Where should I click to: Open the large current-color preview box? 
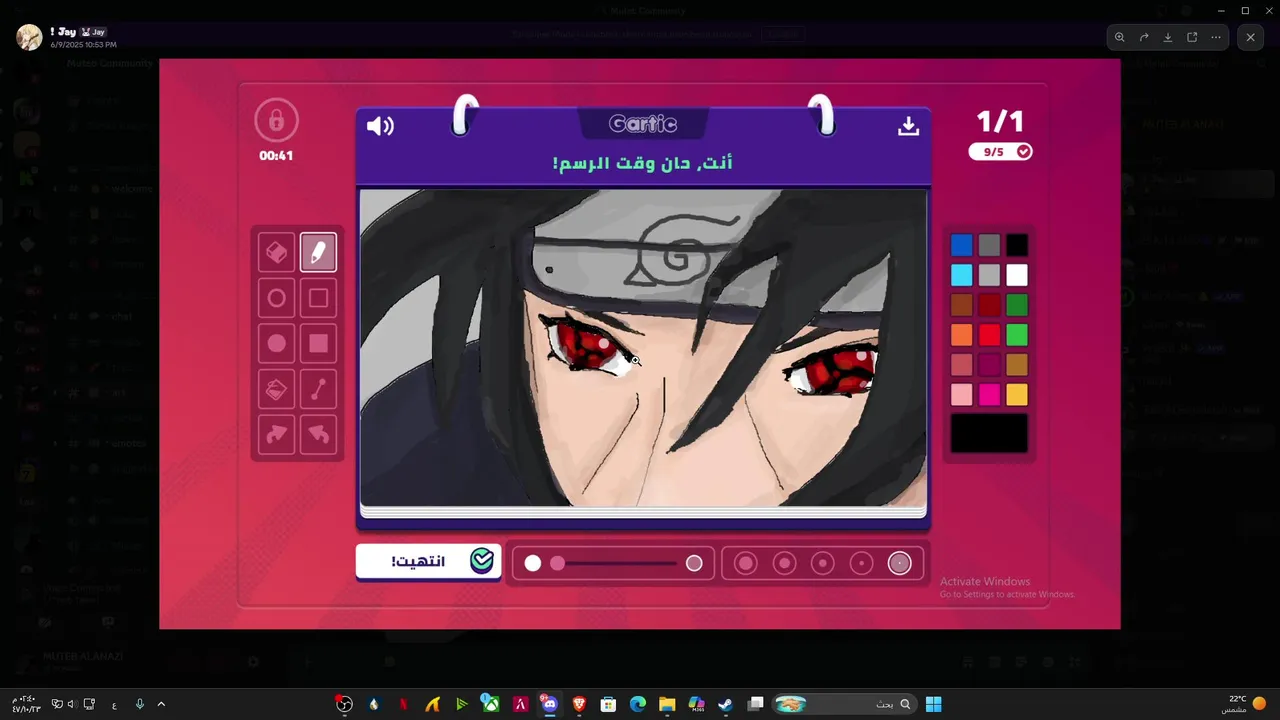tap(989, 433)
